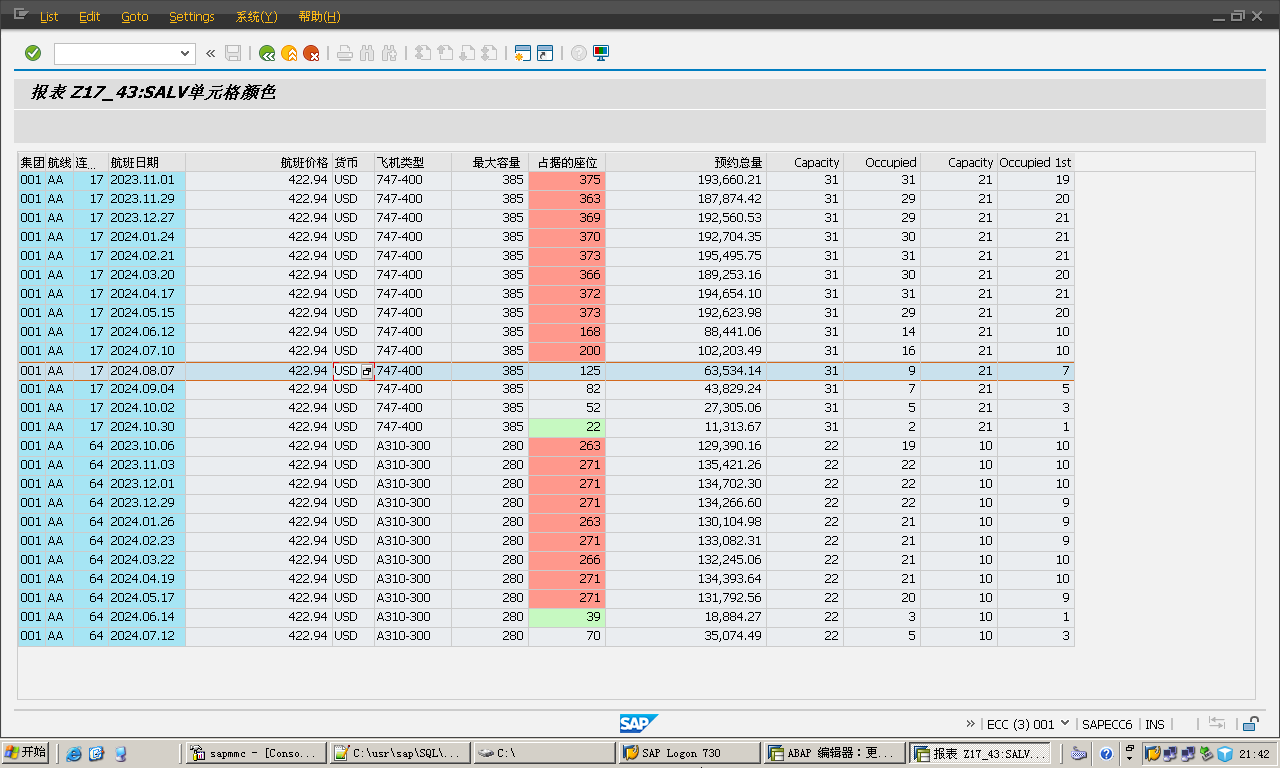Select the green cell with value 22
Screen dimensions: 1280x768
click(x=567, y=427)
